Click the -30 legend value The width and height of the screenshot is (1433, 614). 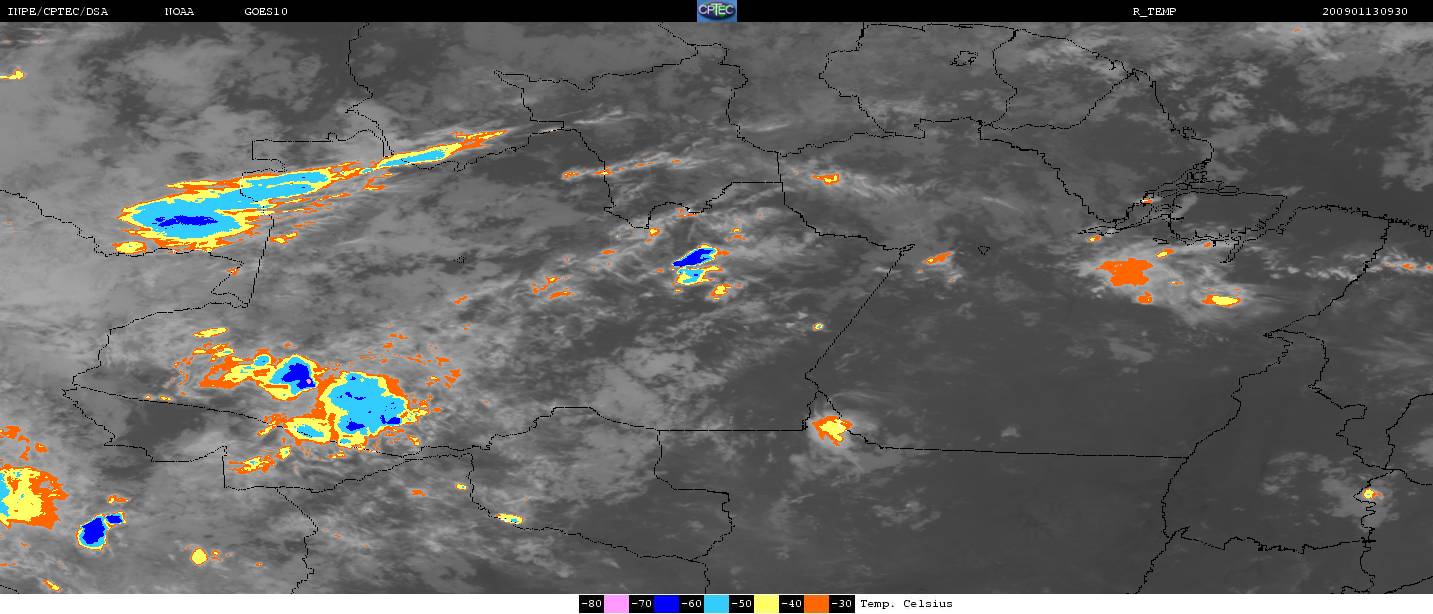pos(842,604)
